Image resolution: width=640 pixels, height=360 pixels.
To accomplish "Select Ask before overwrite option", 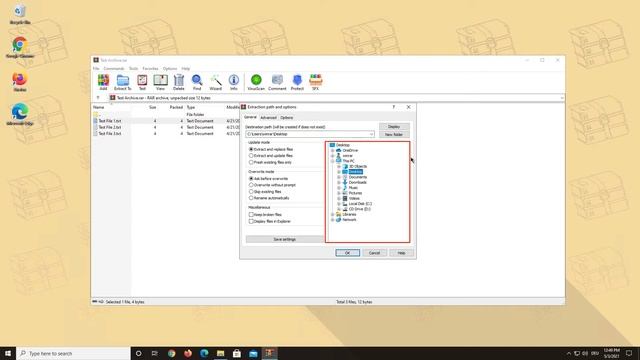I will (x=268, y=179).
